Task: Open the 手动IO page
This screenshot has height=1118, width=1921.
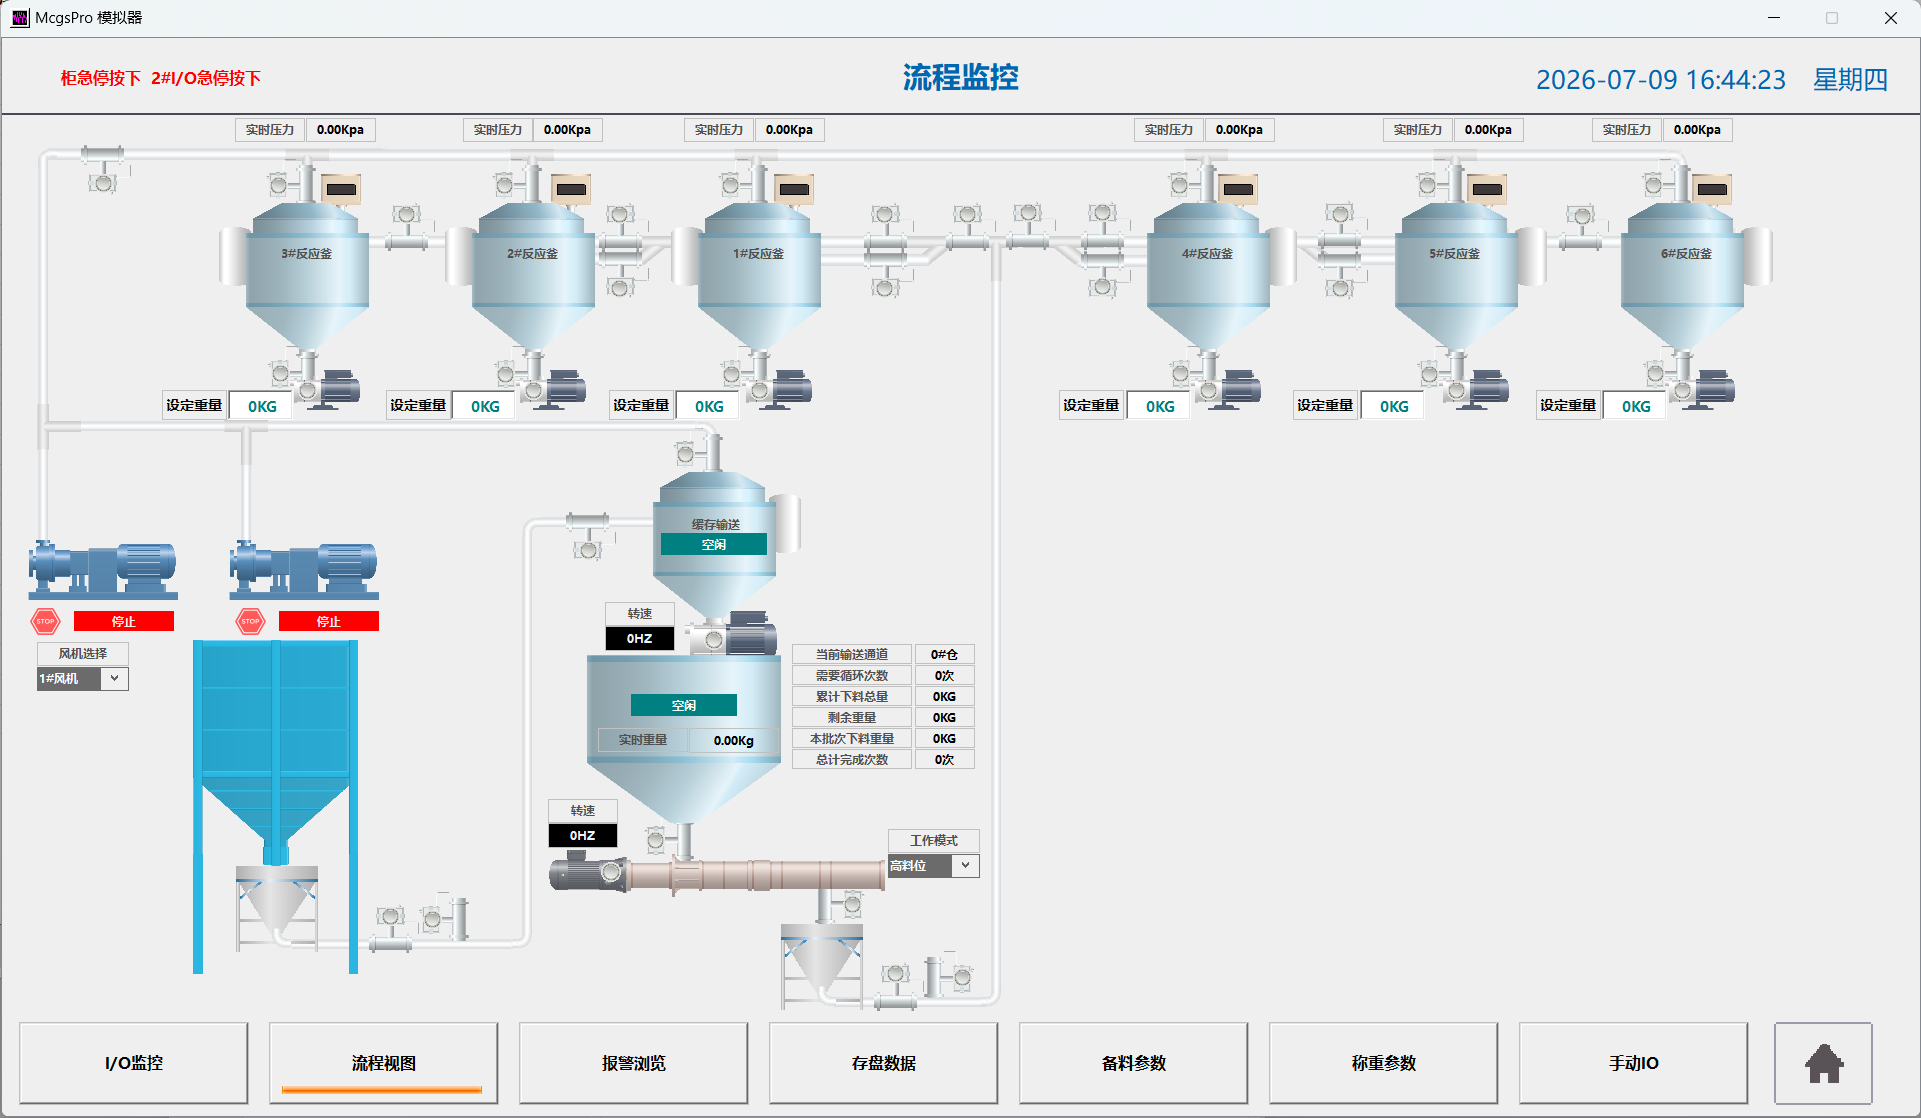Action: 1634,1063
